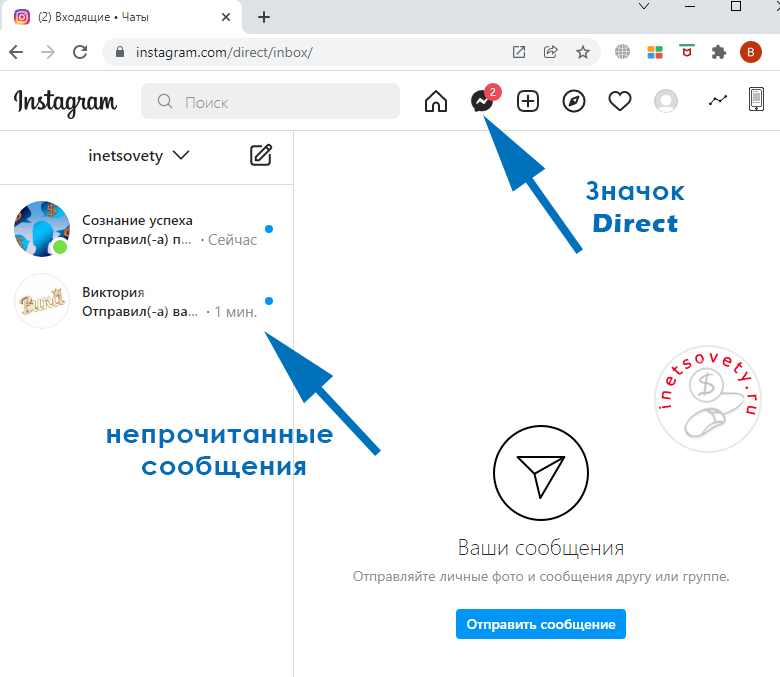Bookmark this page with the star icon
The height and width of the screenshot is (677, 780).
[x=583, y=52]
